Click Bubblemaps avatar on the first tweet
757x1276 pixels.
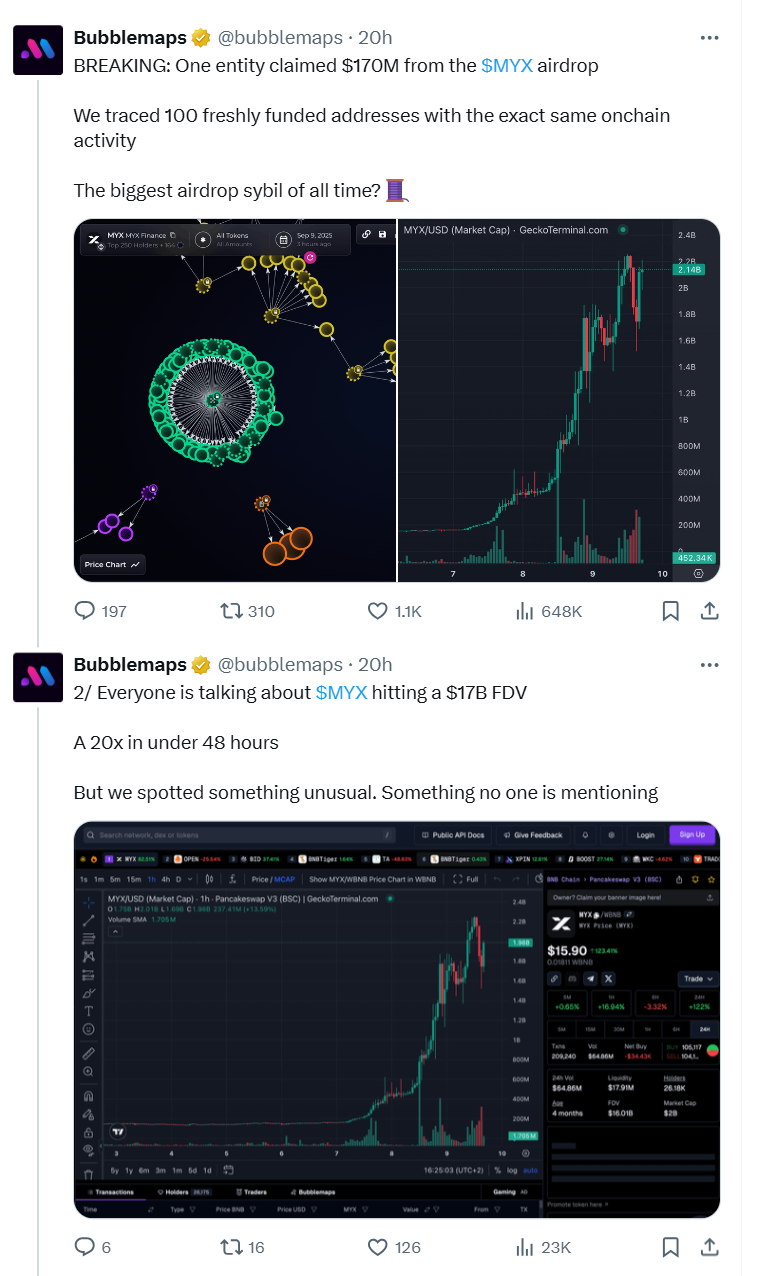click(38, 50)
